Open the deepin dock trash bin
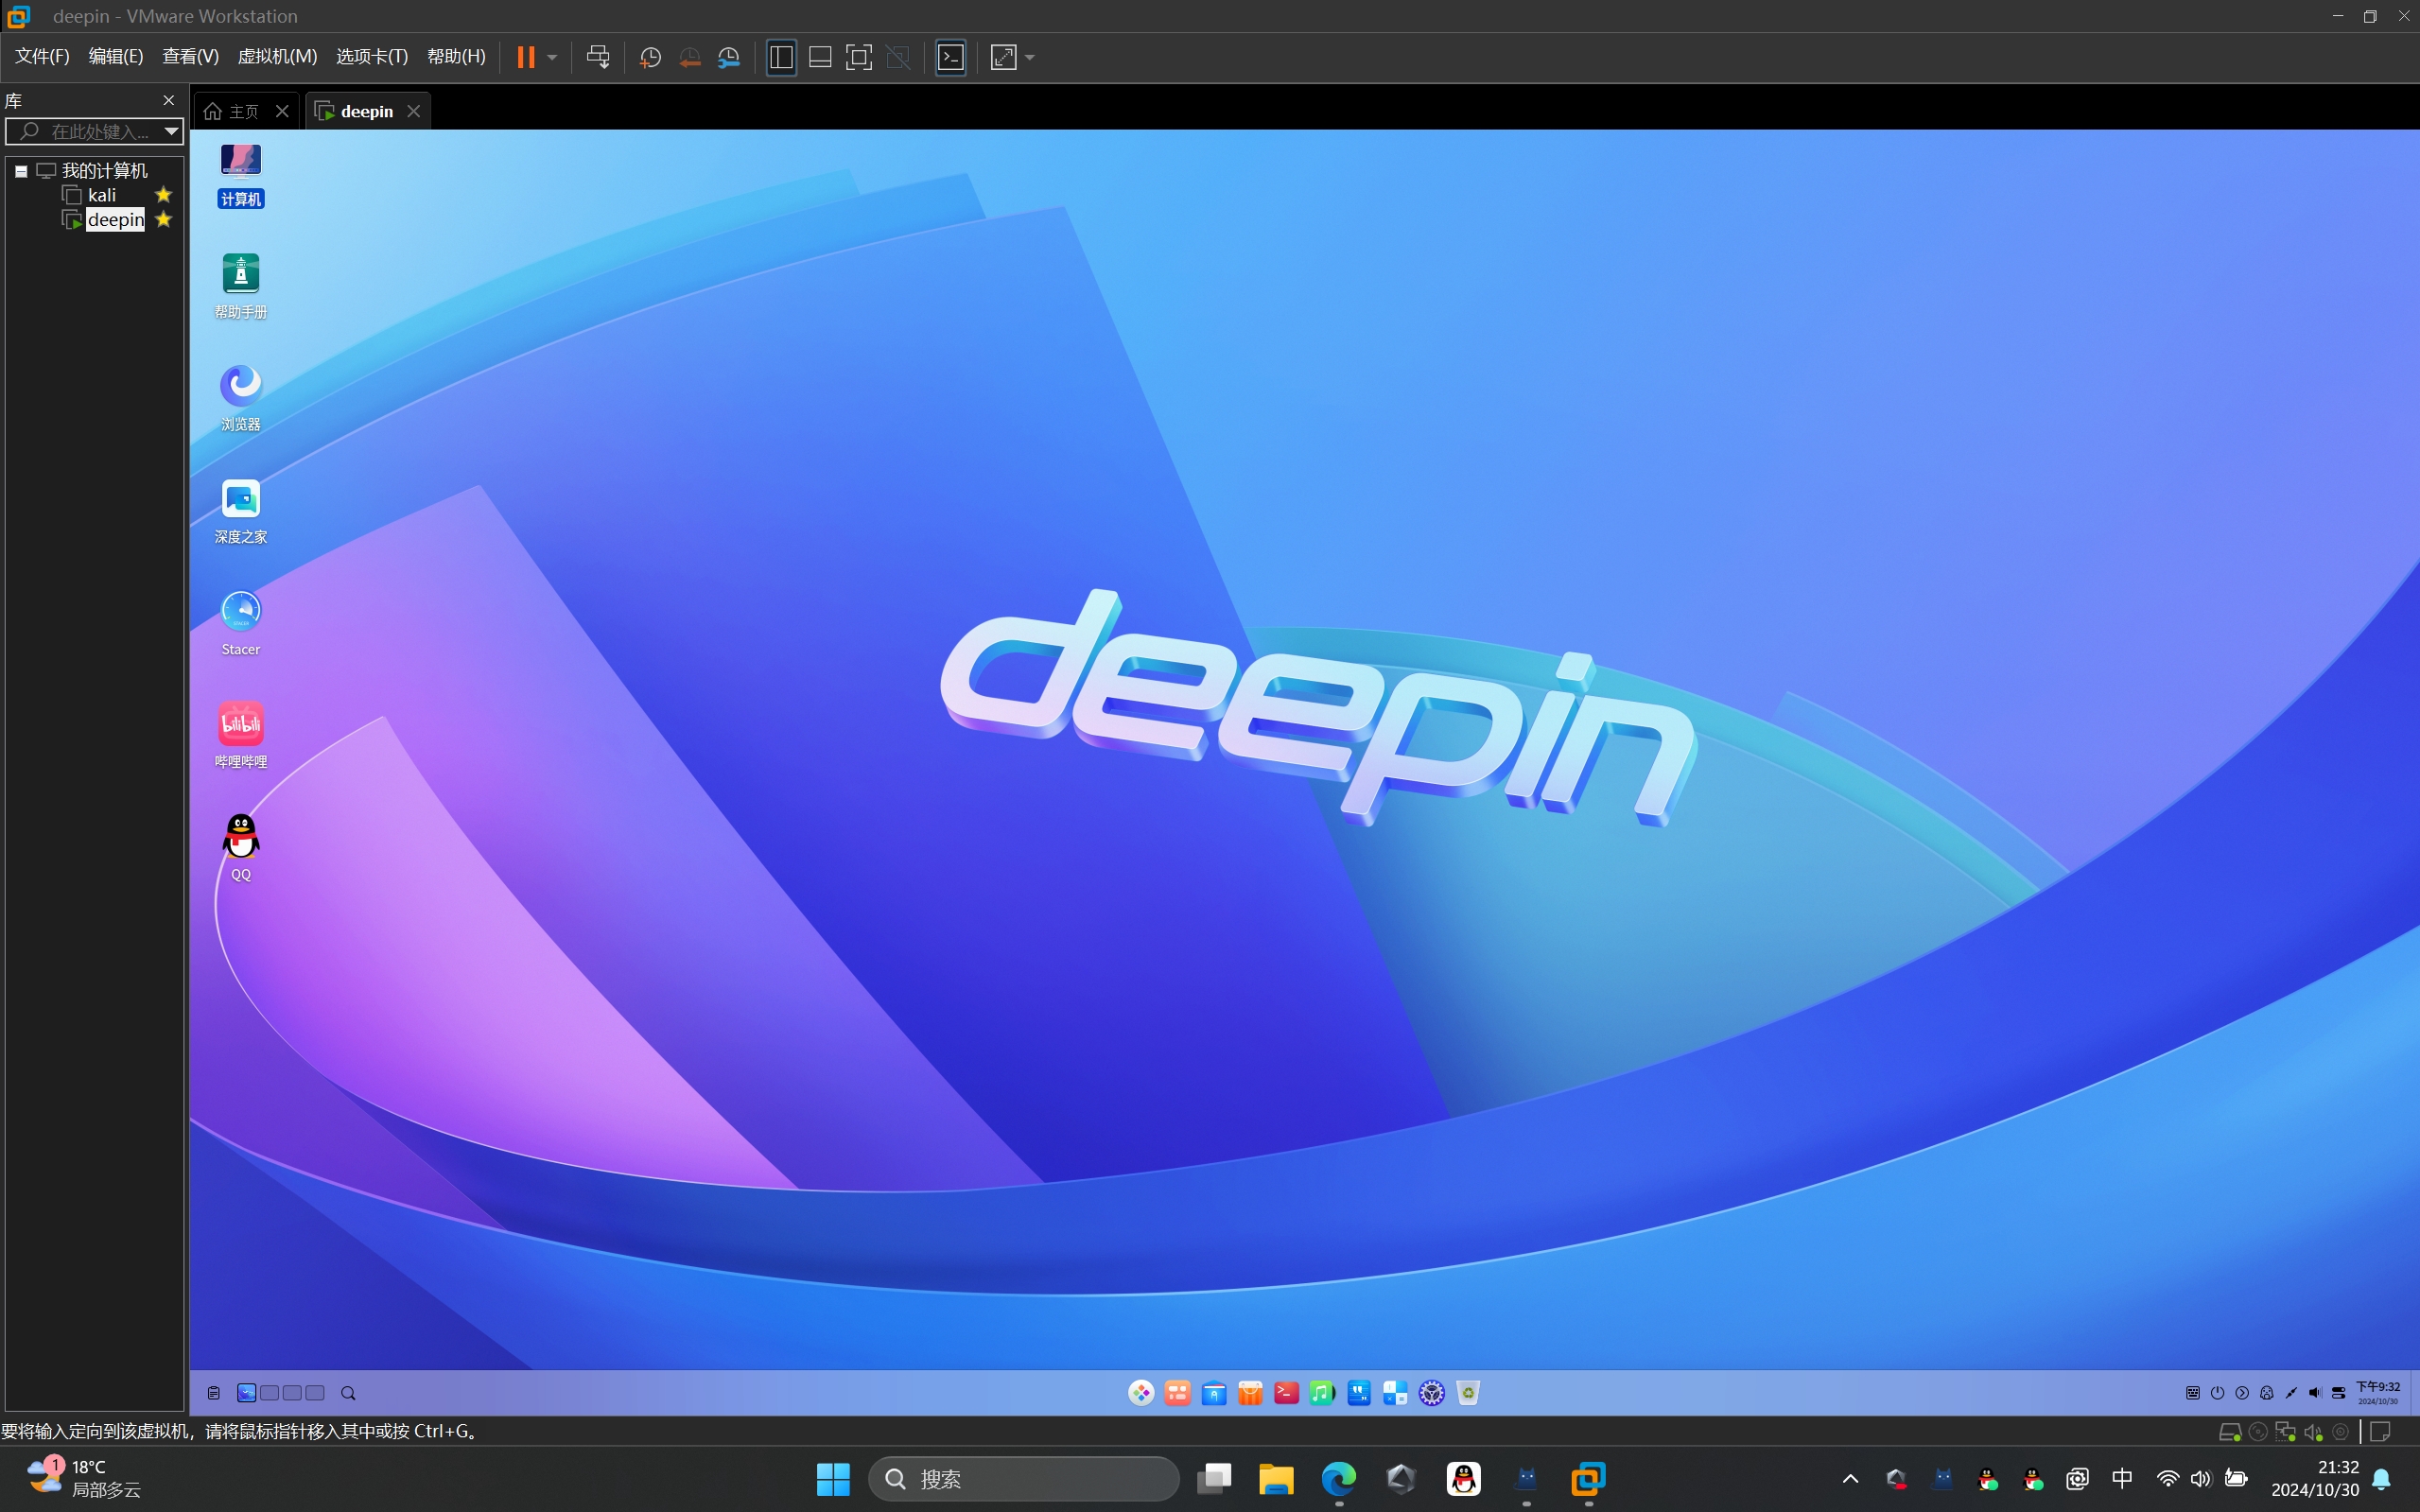Screen dimensions: 2420x1512 coord(1468,1392)
